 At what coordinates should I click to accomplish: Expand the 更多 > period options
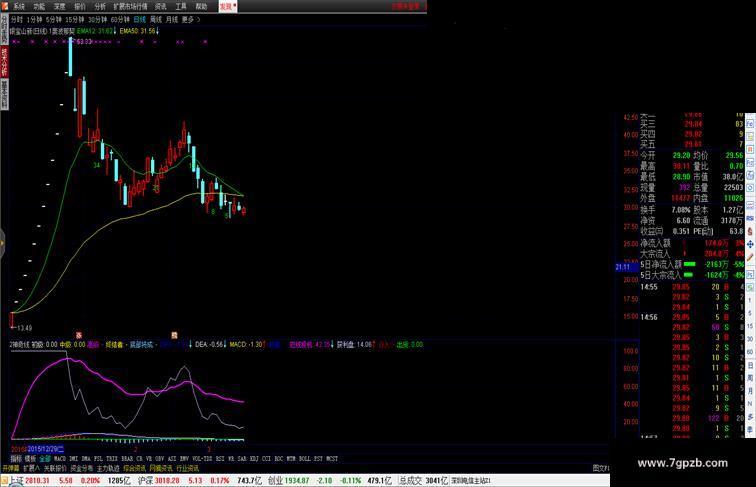191,20
